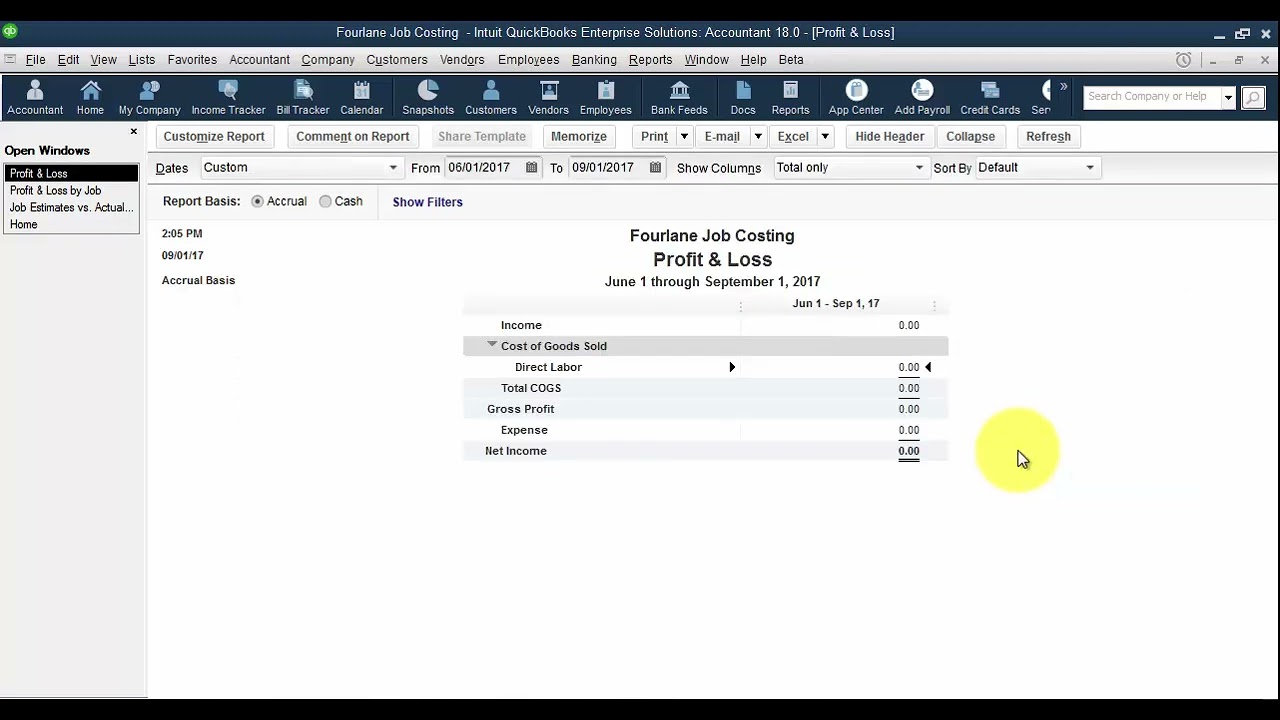This screenshot has width=1280, height=720.
Task: Click the From date field
Action: [x=484, y=168]
